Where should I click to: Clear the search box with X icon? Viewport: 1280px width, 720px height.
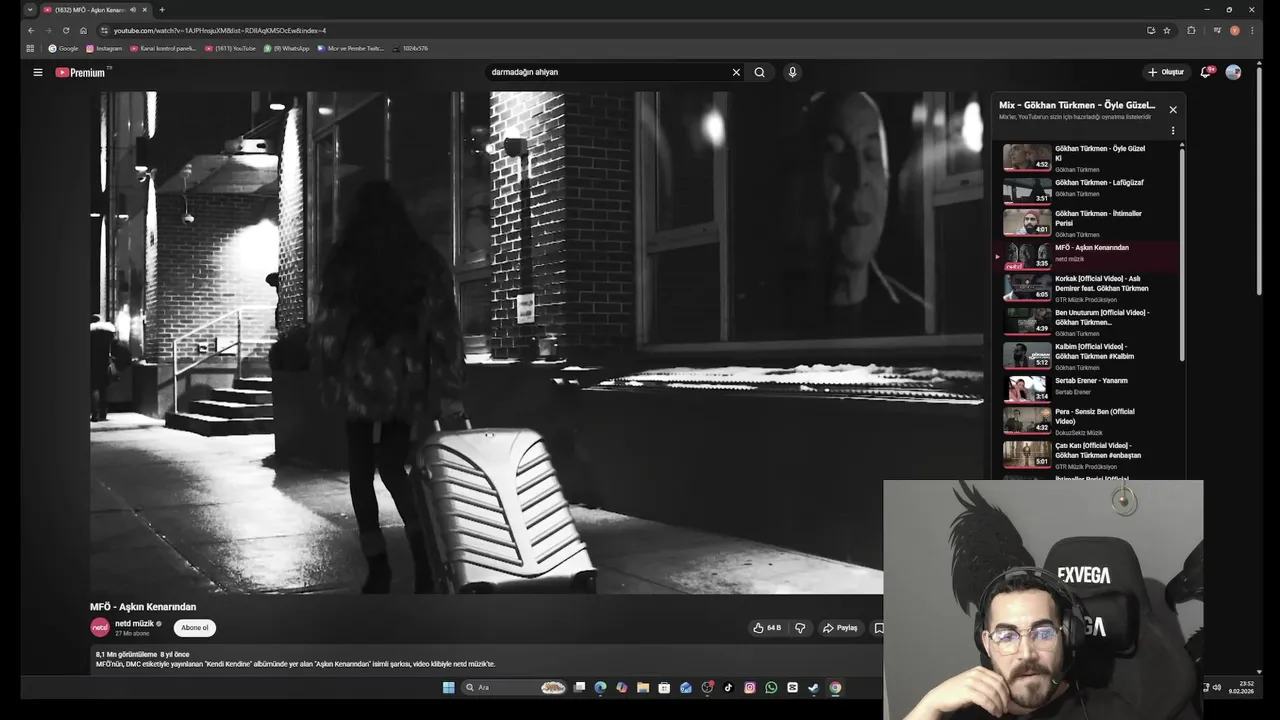736,72
